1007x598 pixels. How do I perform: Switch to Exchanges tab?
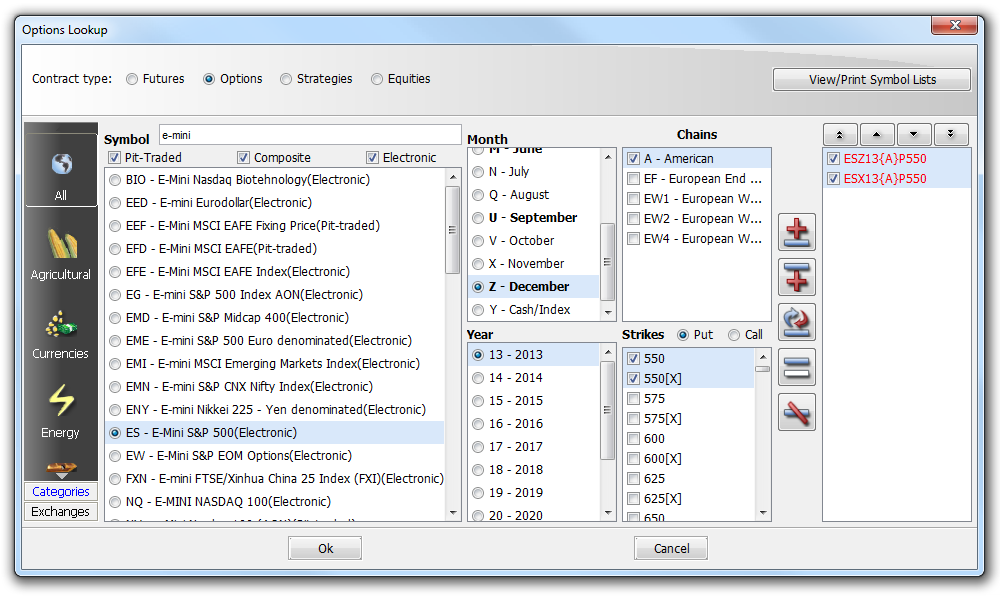click(x=61, y=512)
